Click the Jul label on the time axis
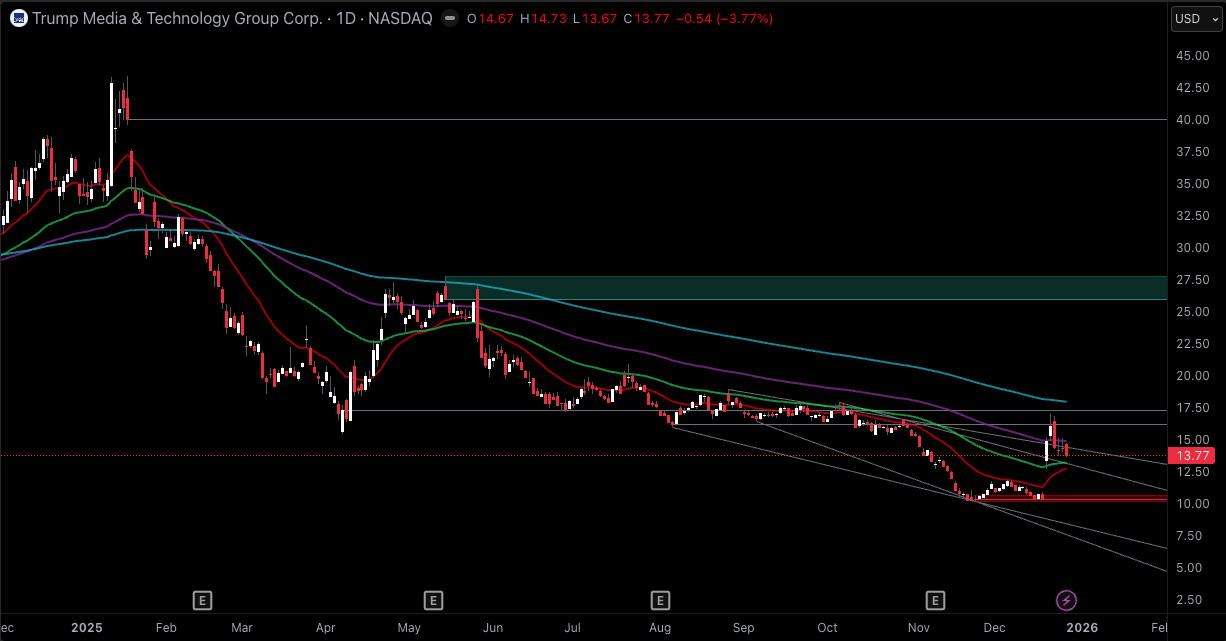The width and height of the screenshot is (1226, 641). tap(572, 628)
